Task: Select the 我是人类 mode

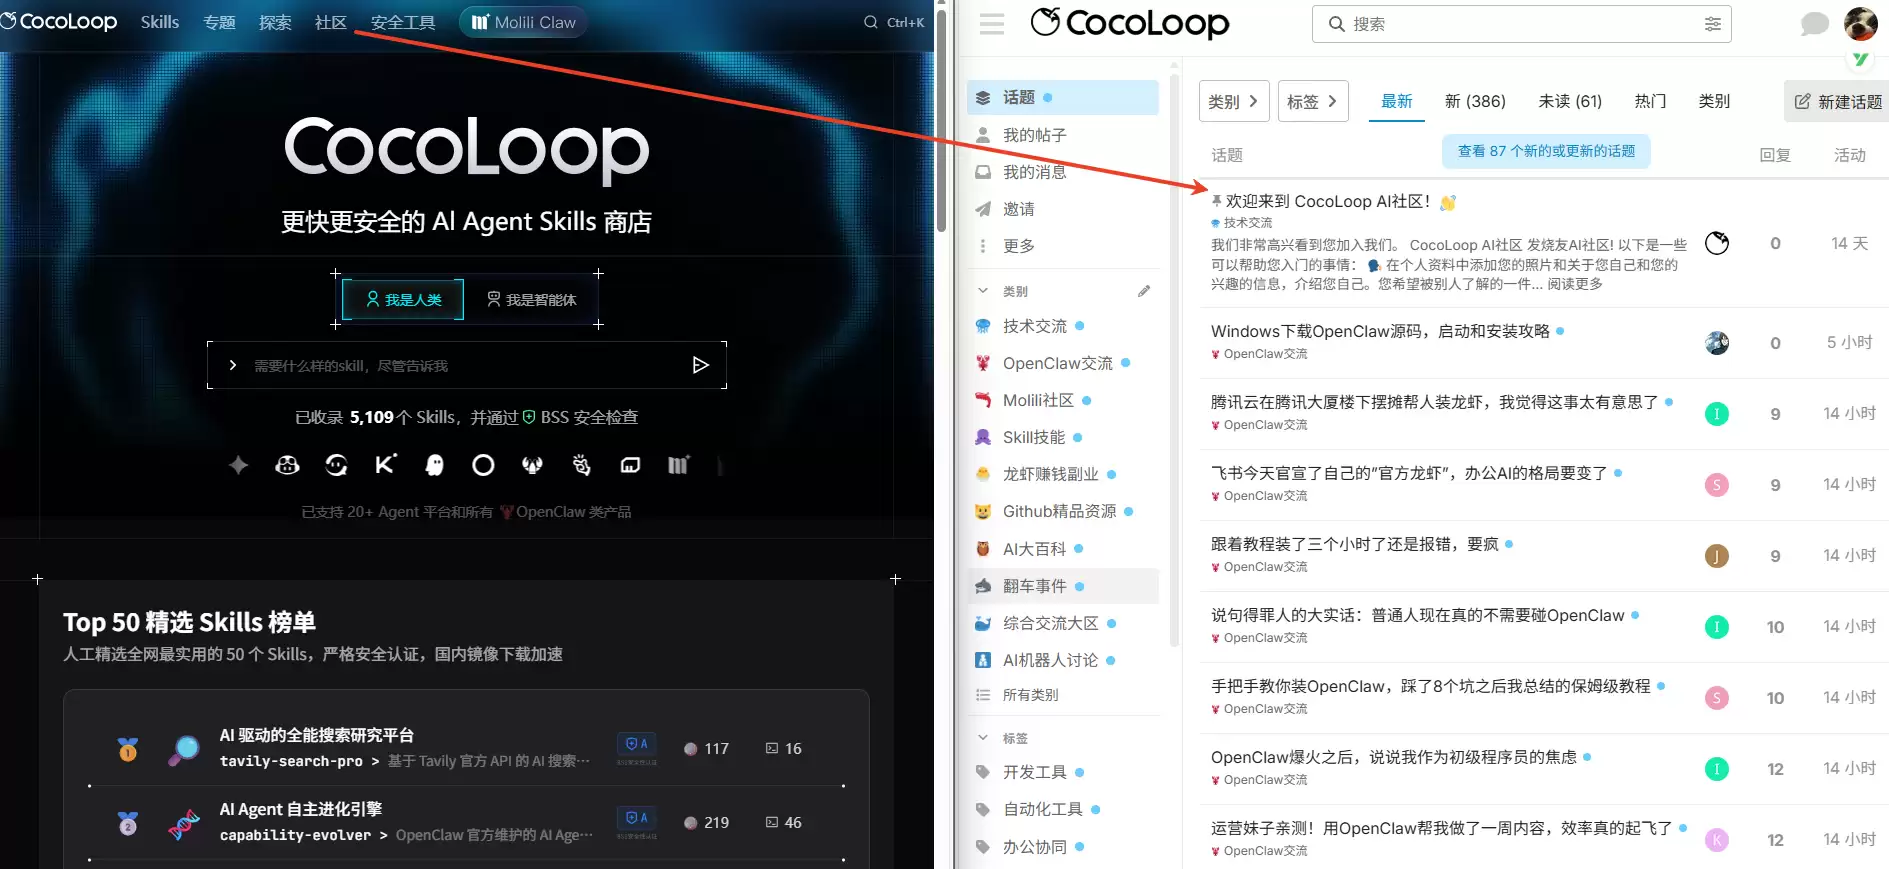Action: point(403,299)
